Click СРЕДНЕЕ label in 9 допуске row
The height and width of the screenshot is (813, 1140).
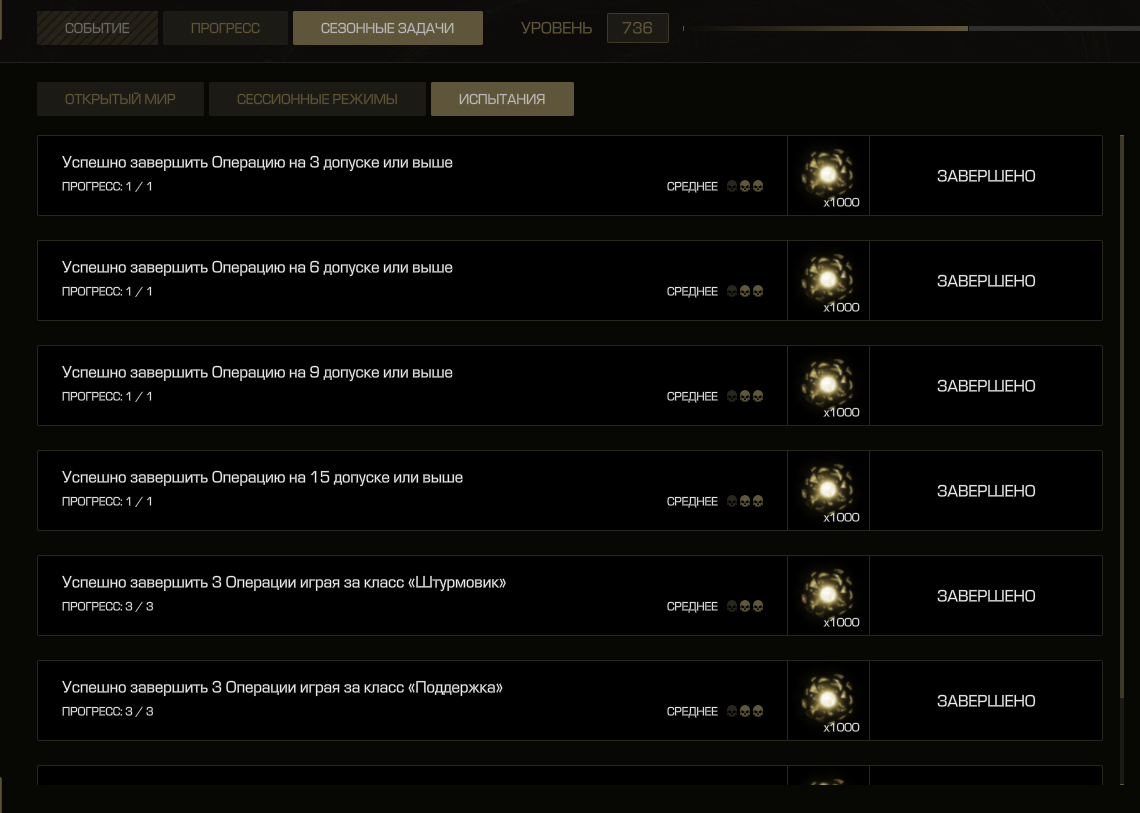[x=692, y=396]
